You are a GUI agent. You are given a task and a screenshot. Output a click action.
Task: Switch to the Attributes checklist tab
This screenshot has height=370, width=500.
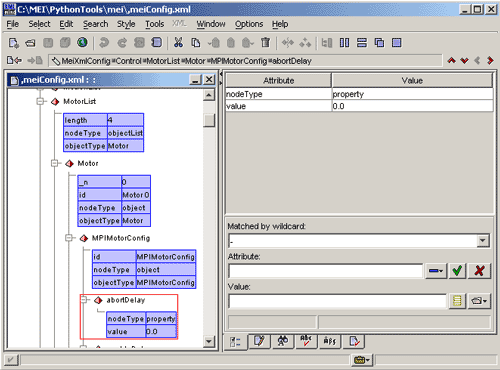(x=235, y=342)
